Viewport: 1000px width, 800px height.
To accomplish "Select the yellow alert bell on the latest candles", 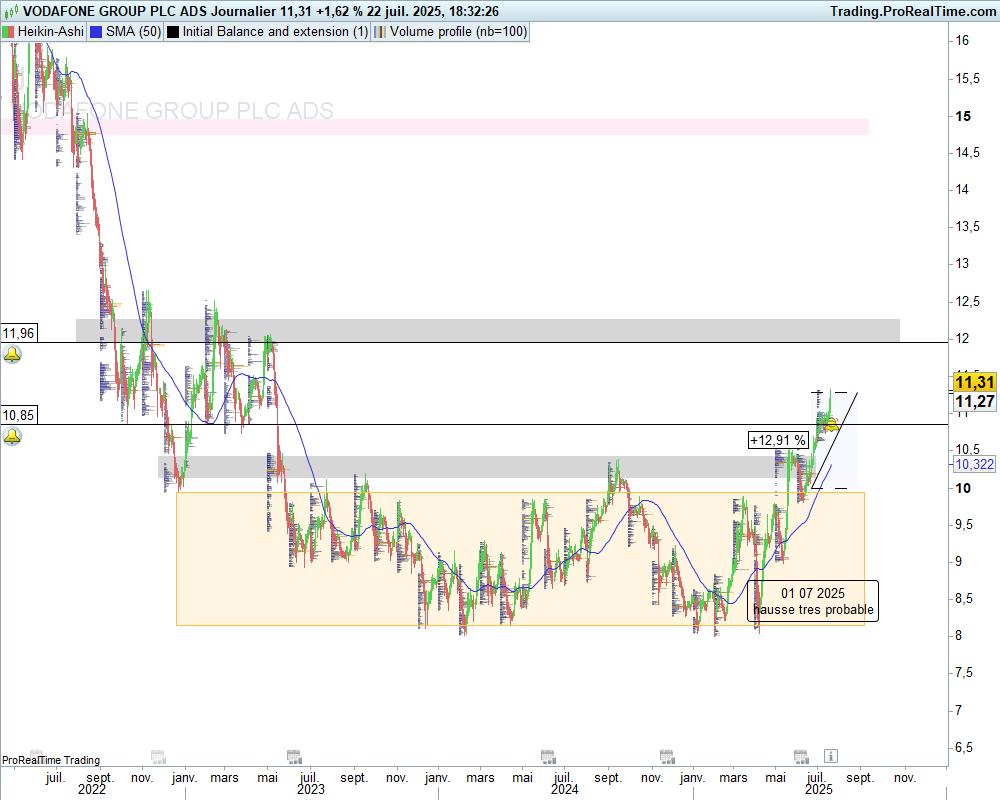I will tap(829, 424).
